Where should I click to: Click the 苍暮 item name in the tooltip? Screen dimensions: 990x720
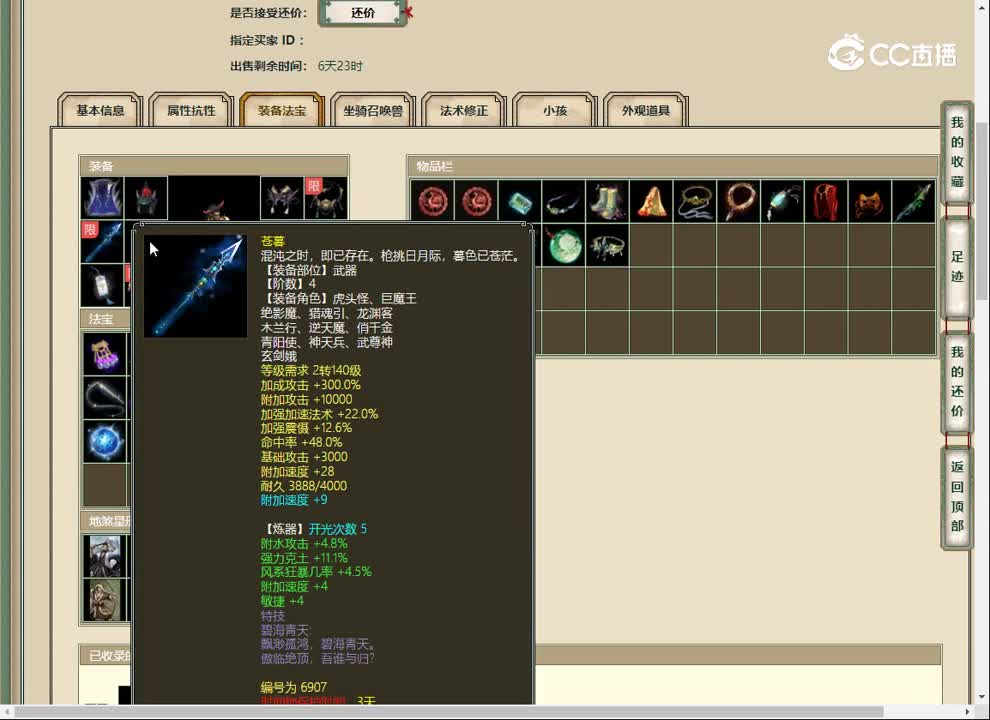(273, 241)
